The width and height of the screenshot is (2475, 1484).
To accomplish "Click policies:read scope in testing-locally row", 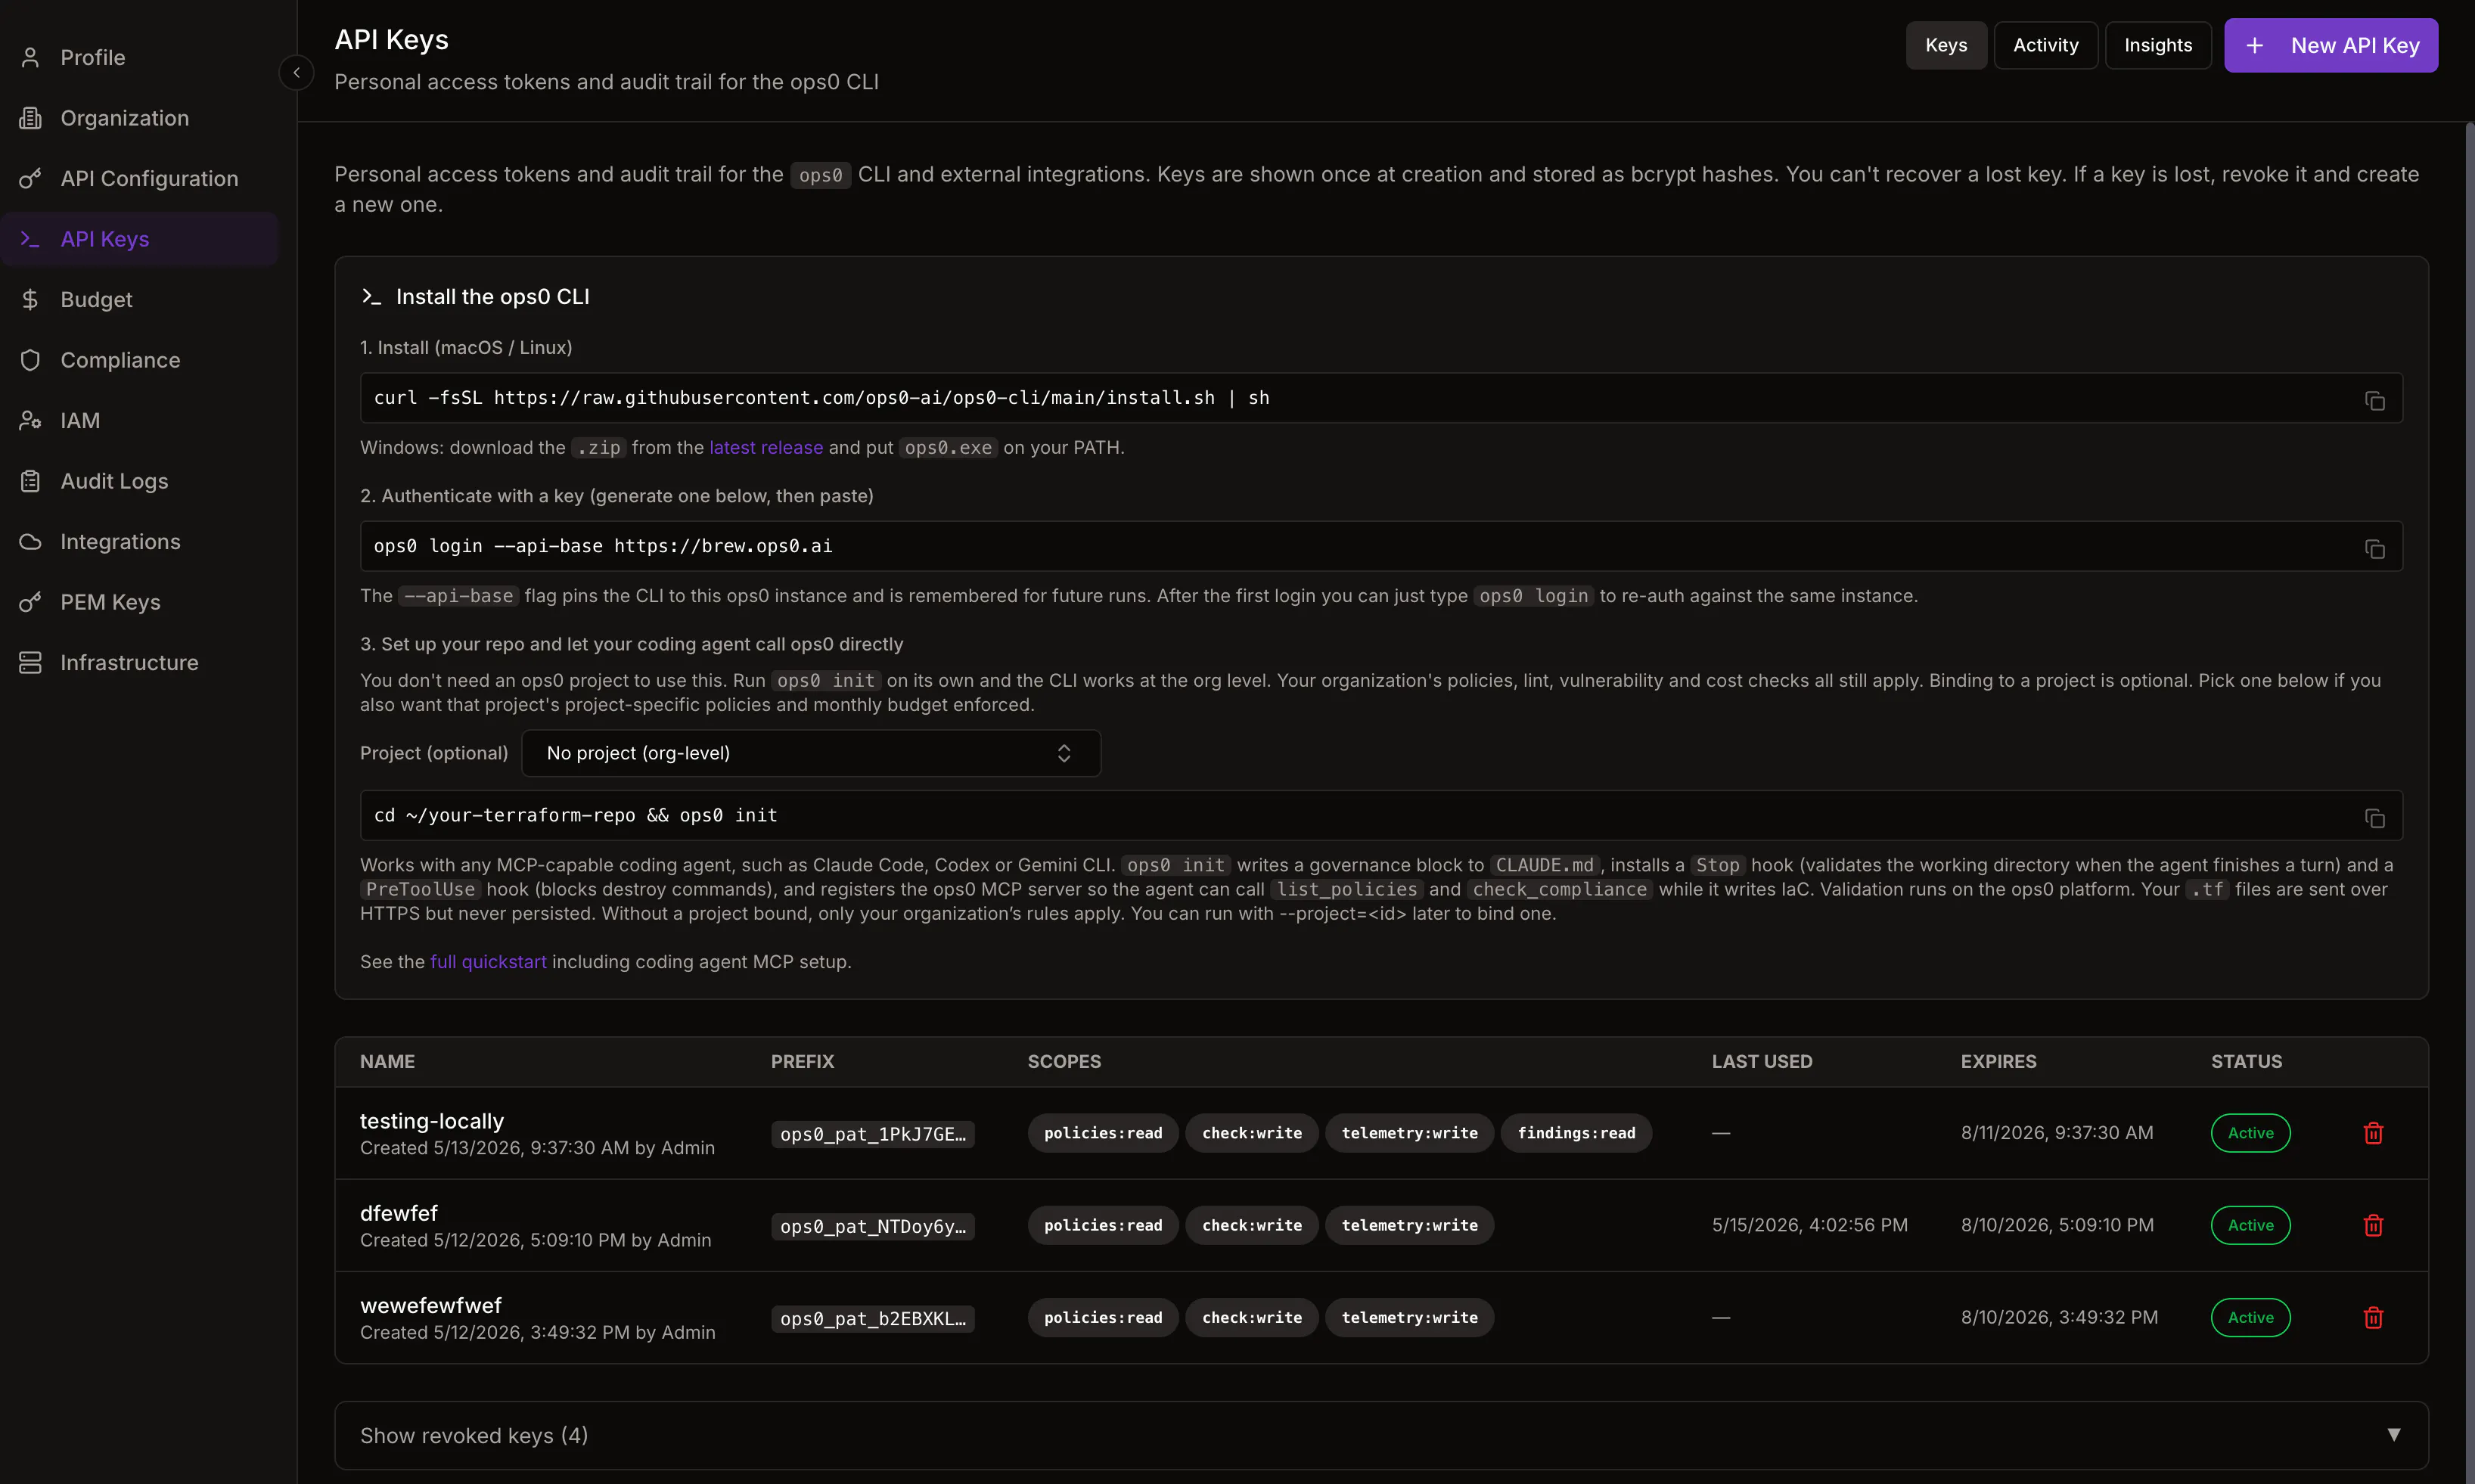I will pyautogui.click(x=1103, y=1133).
